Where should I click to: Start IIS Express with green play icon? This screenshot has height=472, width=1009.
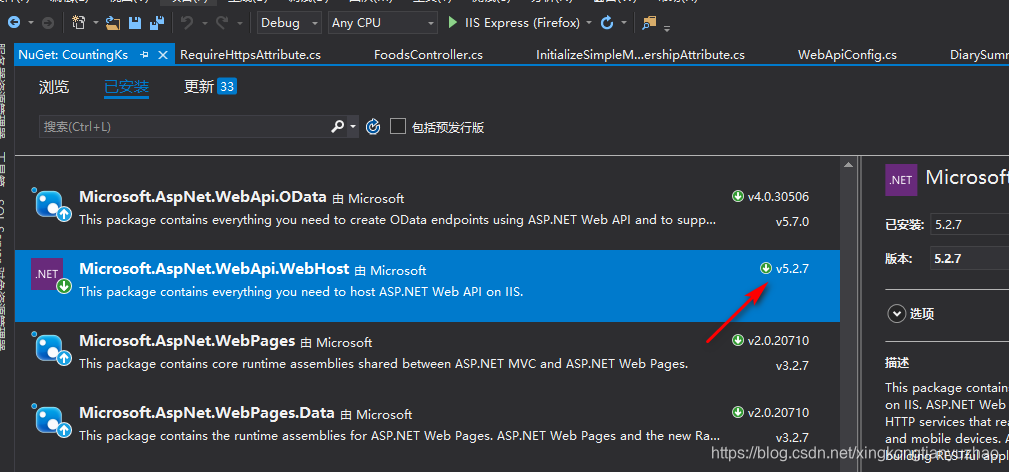click(452, 23)
